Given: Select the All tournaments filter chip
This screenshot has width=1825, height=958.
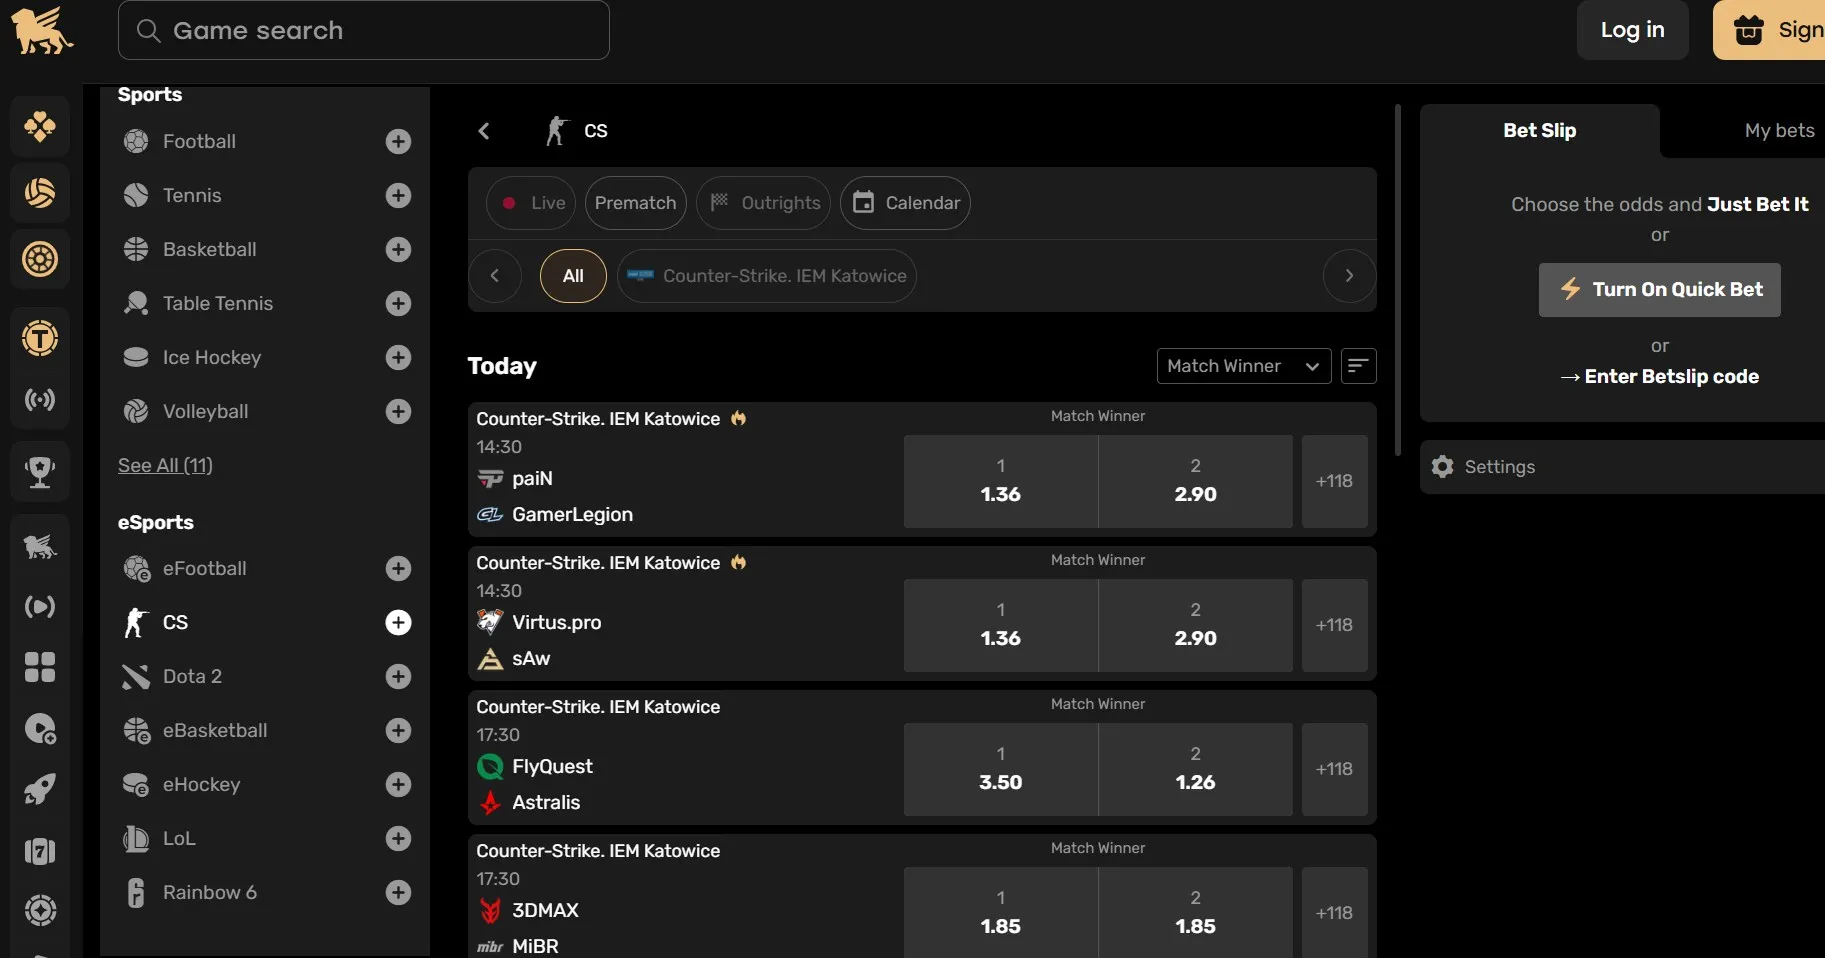Looking at the screenshot, I should coord(573,276).
